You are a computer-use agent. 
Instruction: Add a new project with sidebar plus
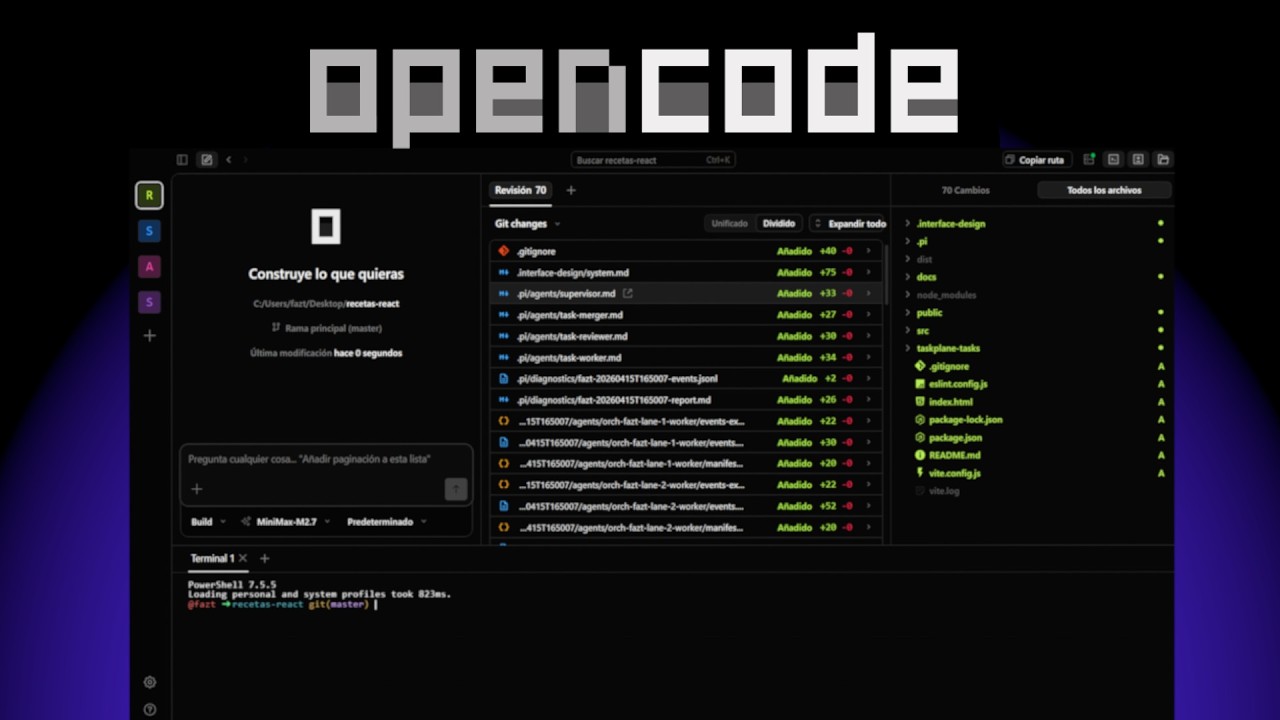149,336
